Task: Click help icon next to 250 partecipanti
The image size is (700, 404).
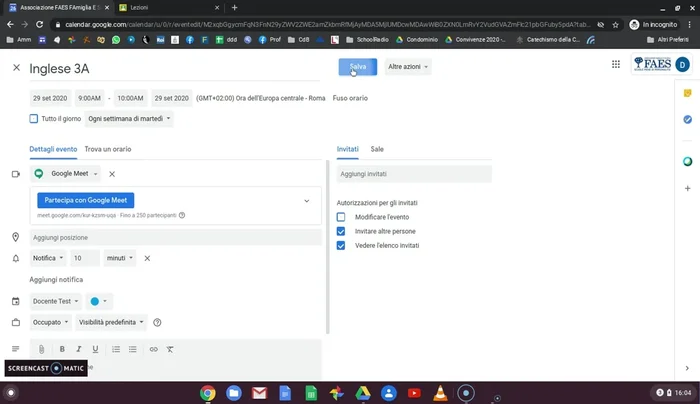Action: (182, 215)
